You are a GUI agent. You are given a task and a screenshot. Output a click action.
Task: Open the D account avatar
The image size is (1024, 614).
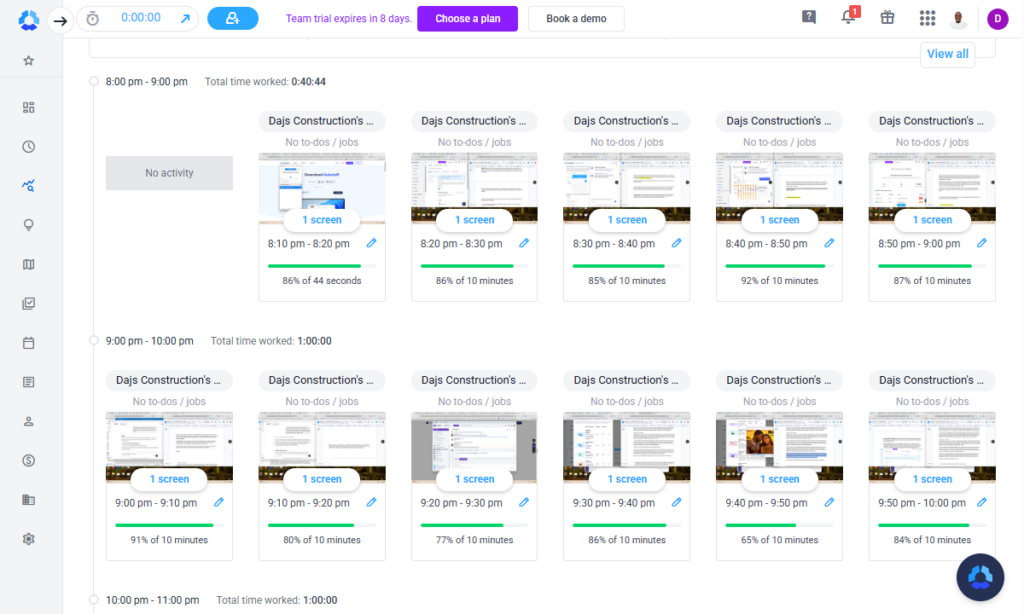(997, 19)
